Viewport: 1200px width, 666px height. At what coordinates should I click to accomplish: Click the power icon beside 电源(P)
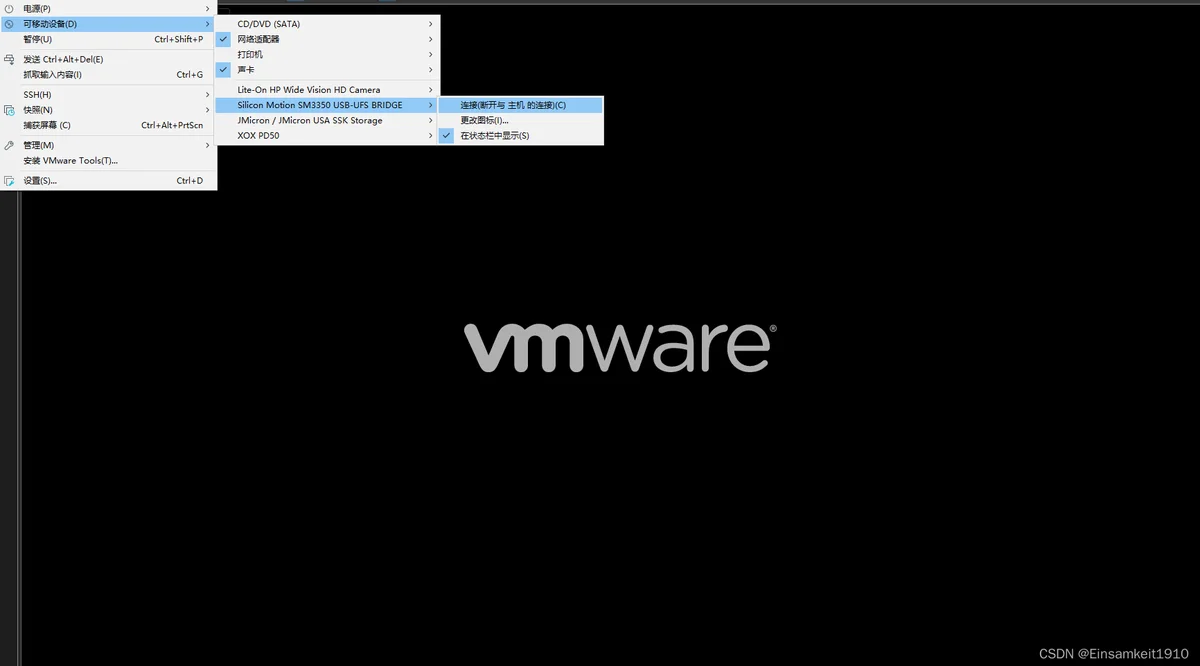coord(9,8)
